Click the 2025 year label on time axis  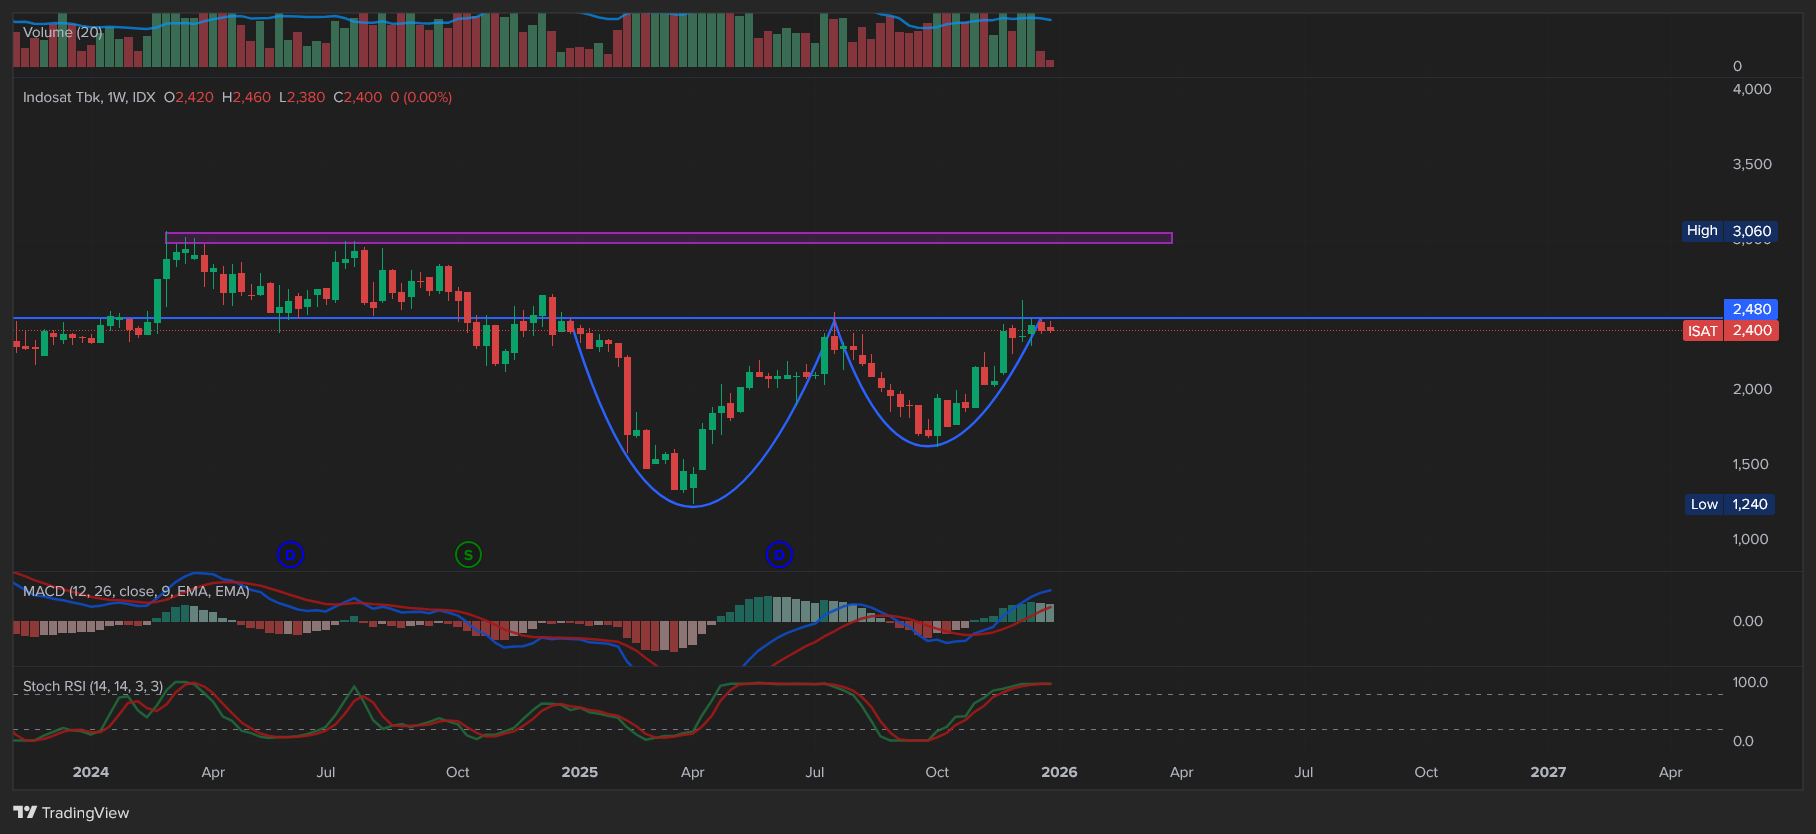click(x=580, y=772)
